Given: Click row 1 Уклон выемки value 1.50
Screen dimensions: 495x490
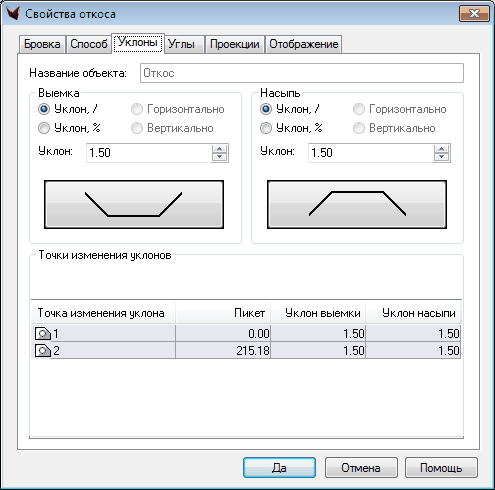Looking at the screenshot, I should point(318,333).
